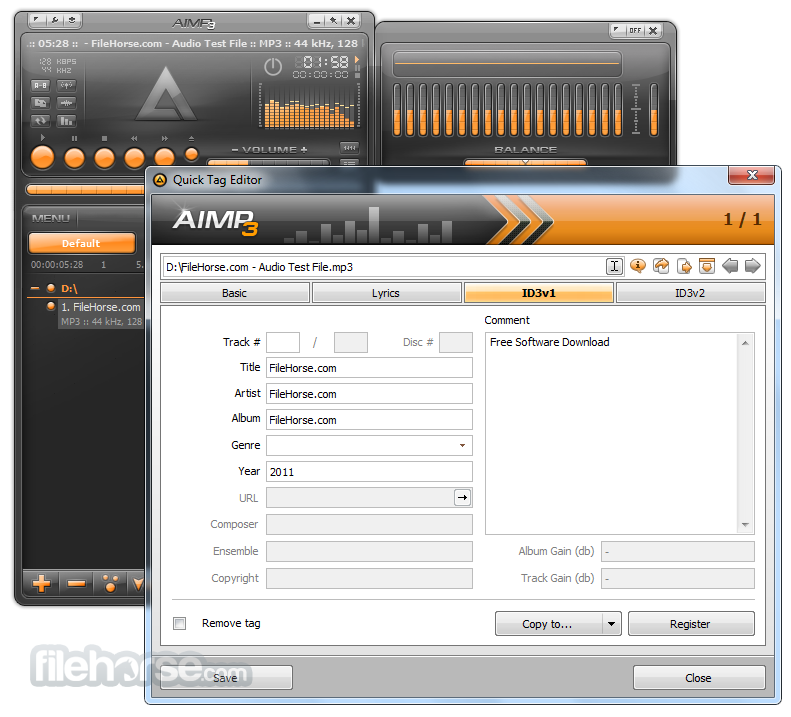Click the preamp slider at the equalizer's right end
Image resolution: width=791 pixels, height=717 pixels.
click(654, 110)
